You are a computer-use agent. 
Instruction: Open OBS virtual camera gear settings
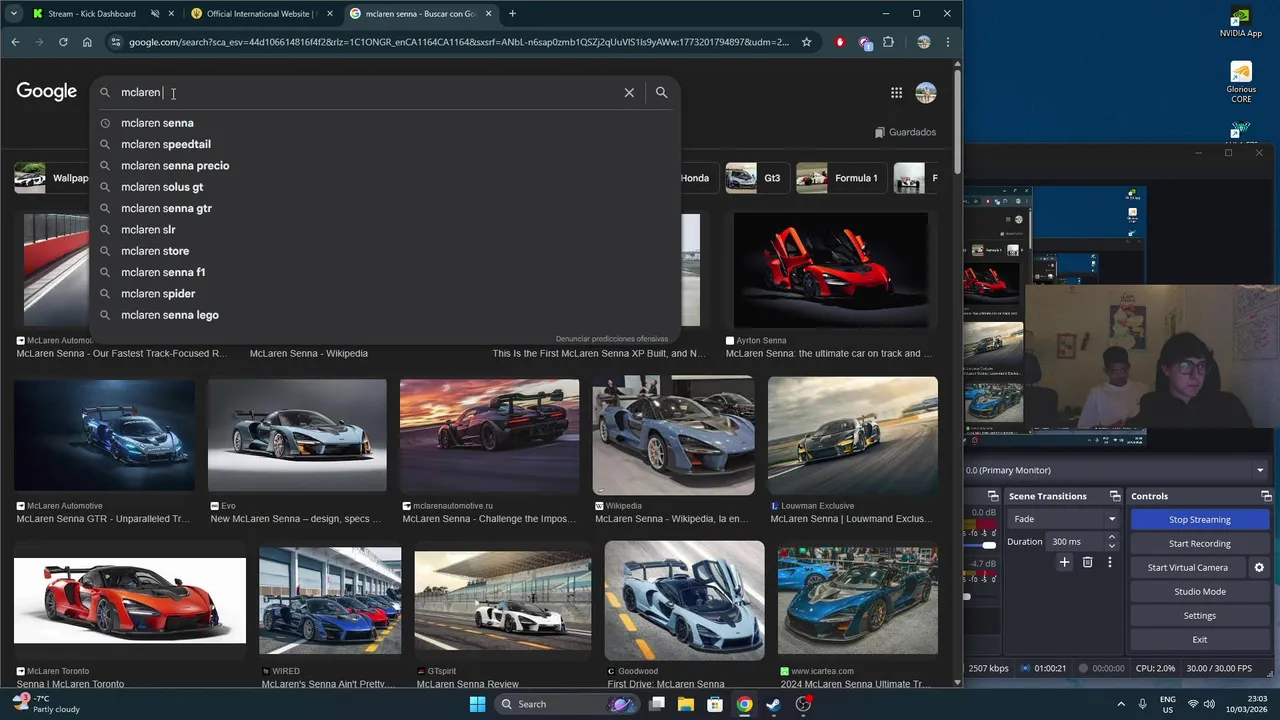pyautogui.click(x=1259, y=568)
